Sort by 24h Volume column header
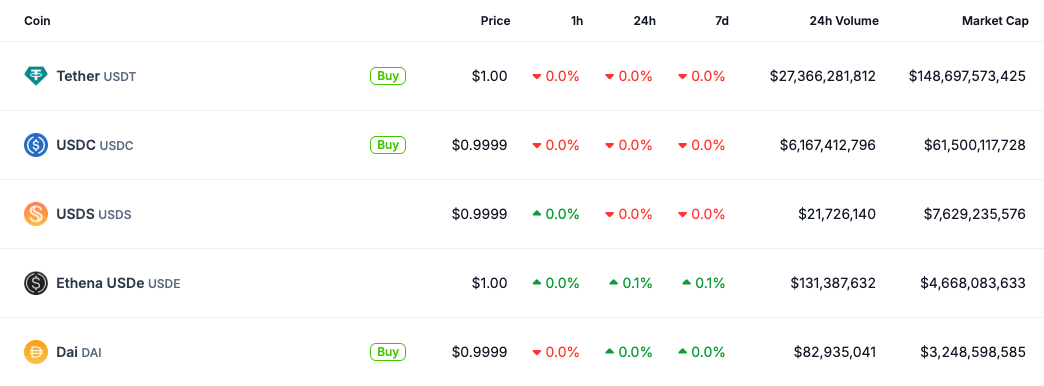Viewport: 1044px width, 386px height. pyautogui.click(x=844, y=21)
